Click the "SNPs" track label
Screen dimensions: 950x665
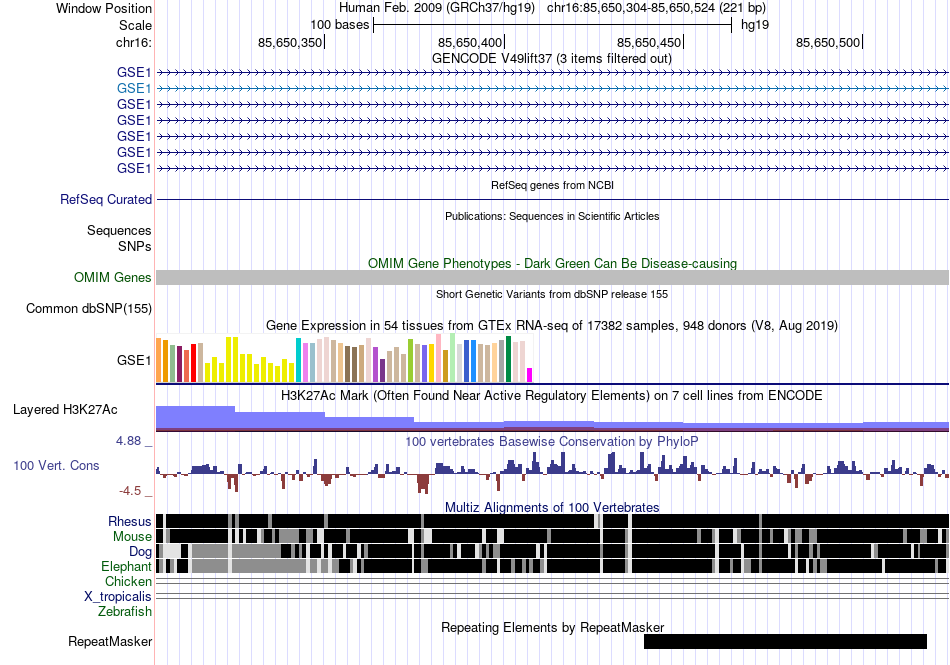coord(135,246)
